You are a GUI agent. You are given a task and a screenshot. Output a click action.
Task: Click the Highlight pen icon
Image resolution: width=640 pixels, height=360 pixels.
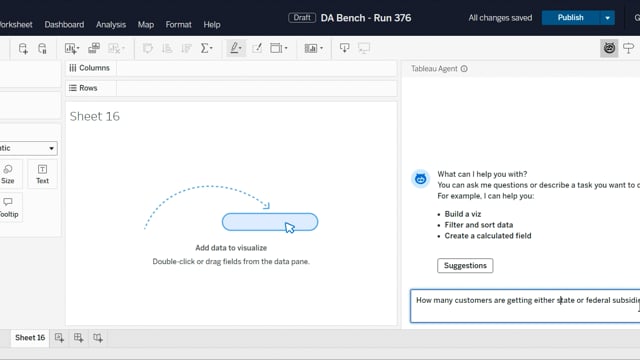point(234,48)
